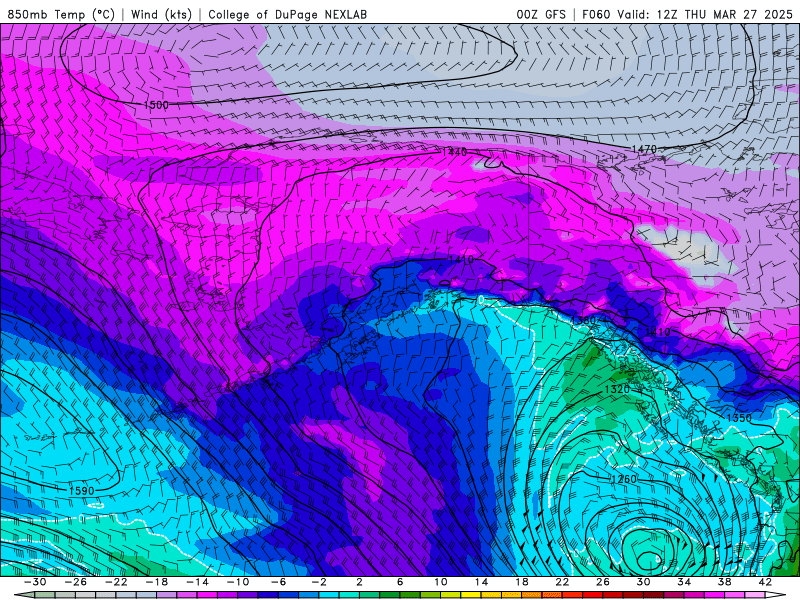Select the -10 colorbar tick label
Viewport: 800px width, 600px height.
[238, 582]
